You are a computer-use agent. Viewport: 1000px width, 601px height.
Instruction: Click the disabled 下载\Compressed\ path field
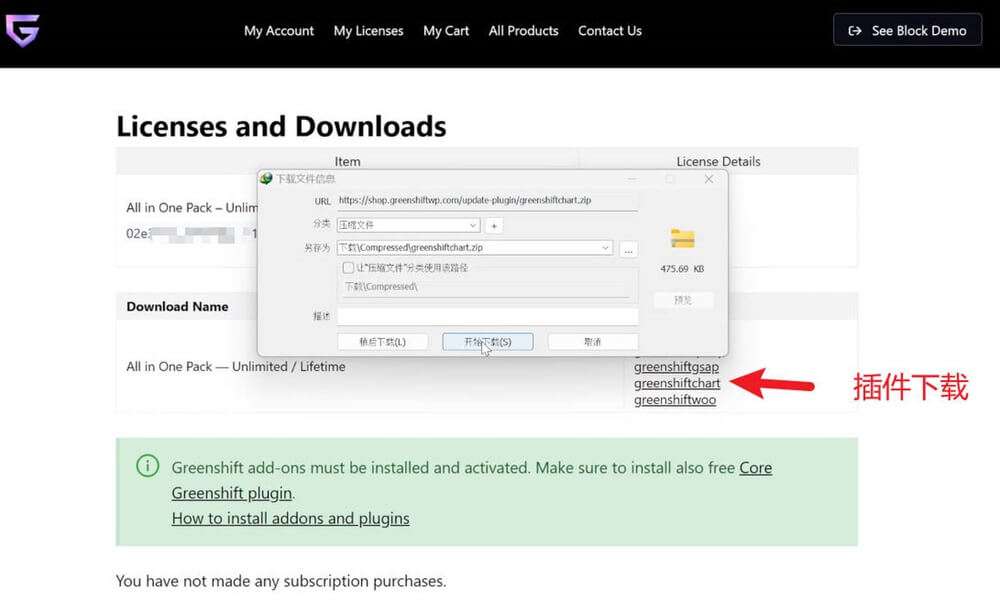tap(487, 287)
